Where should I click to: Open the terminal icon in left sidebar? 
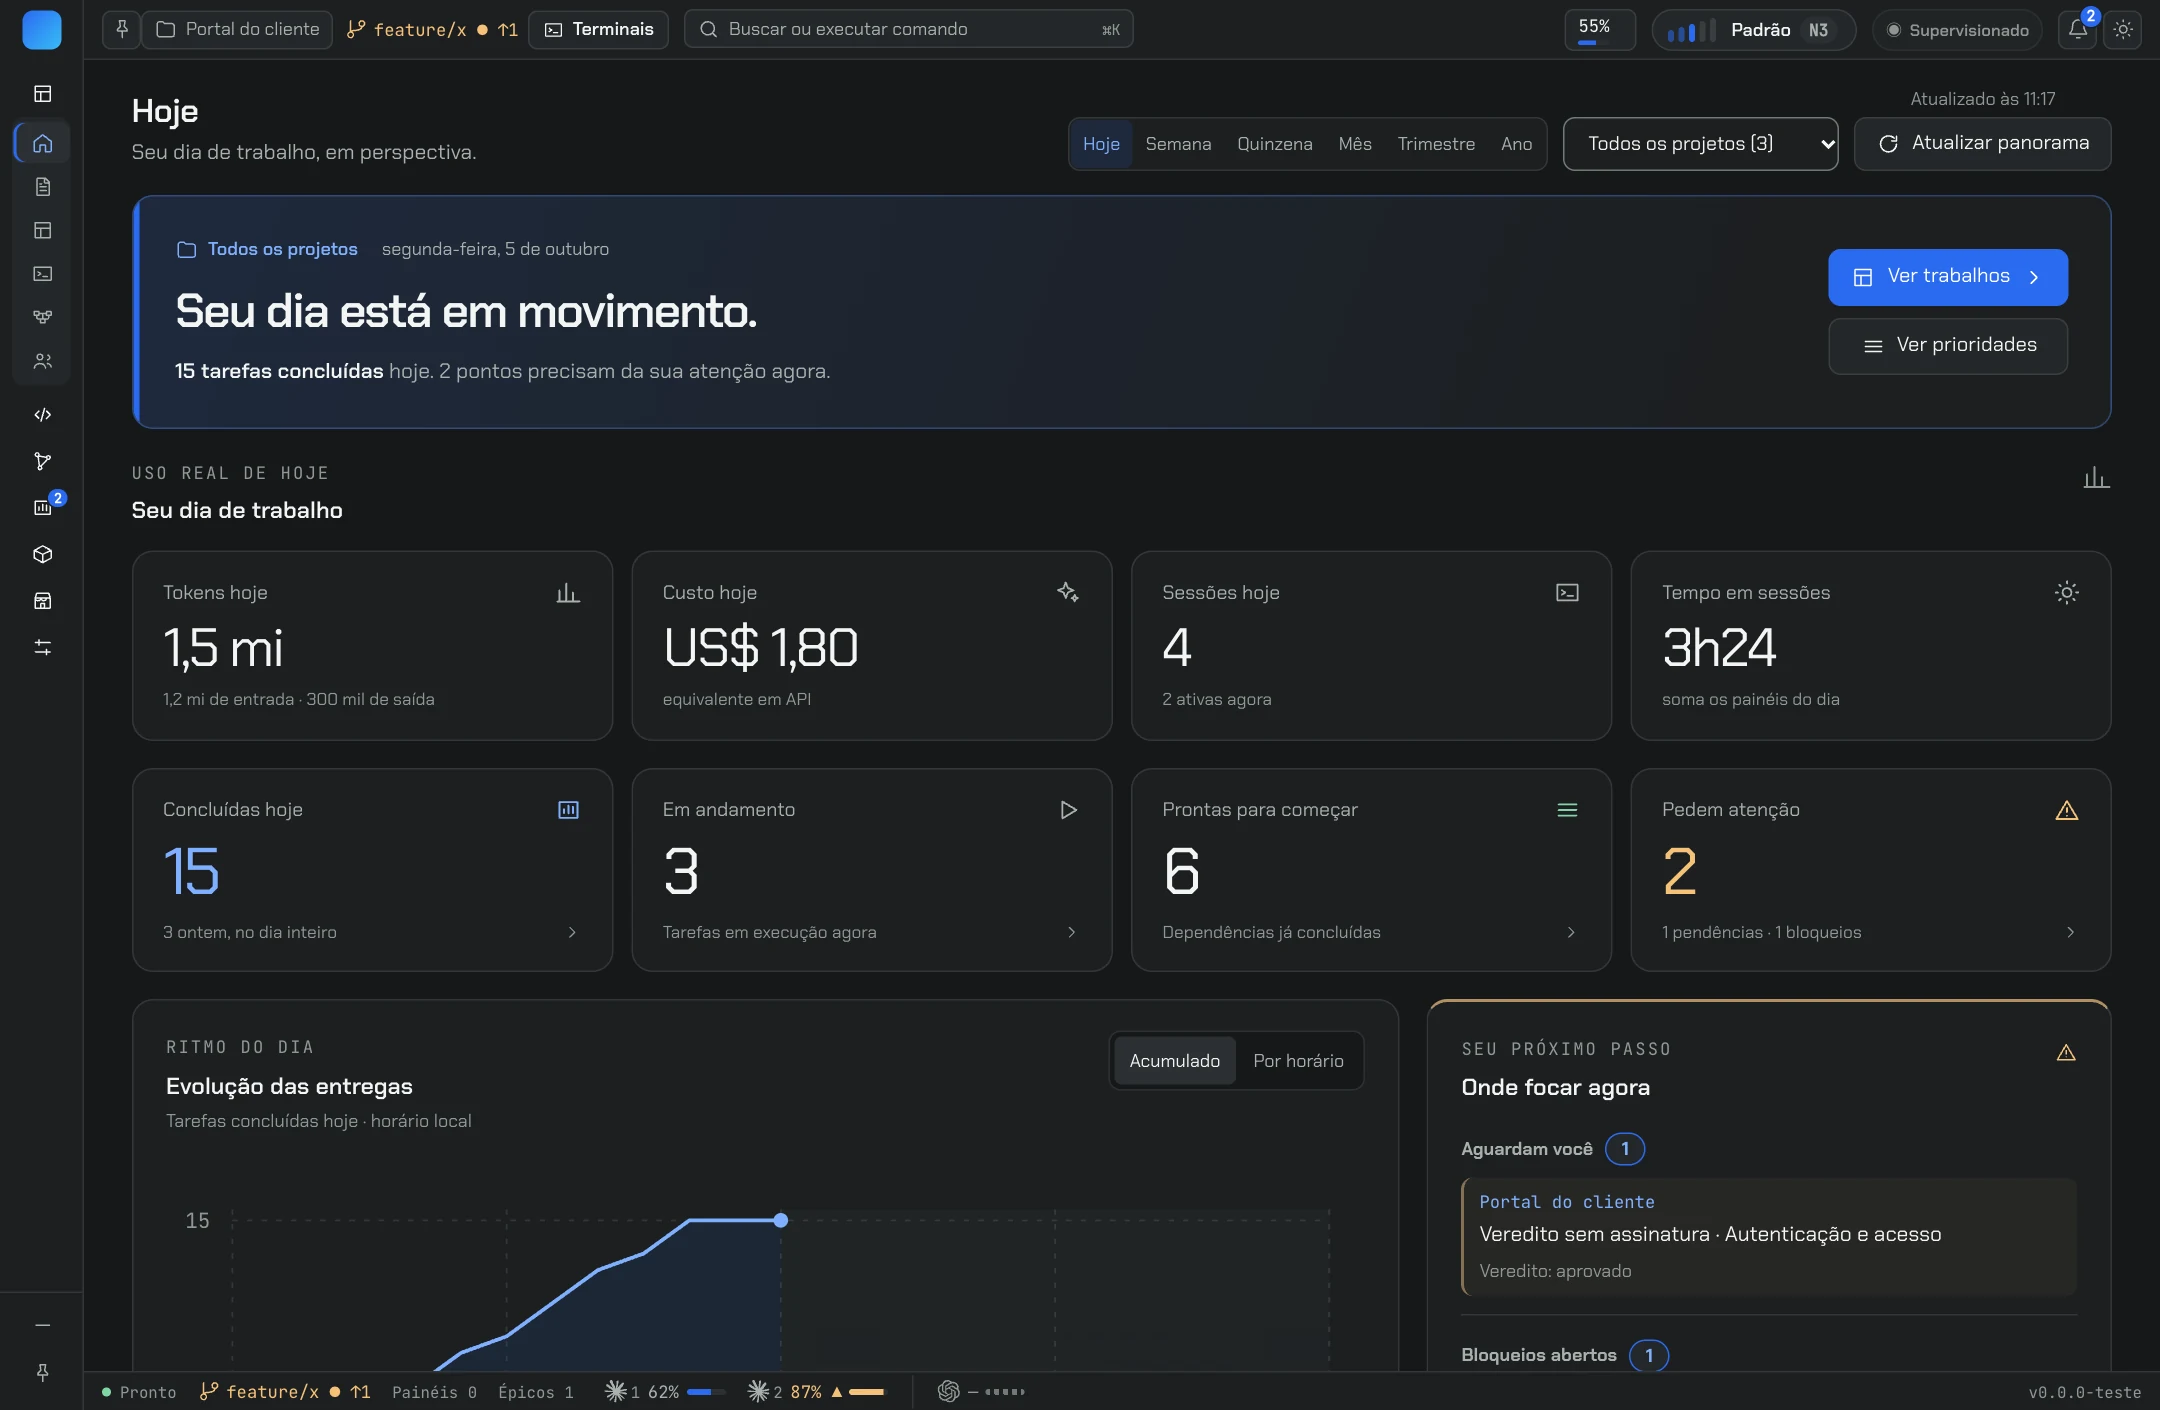pos(42,273)
